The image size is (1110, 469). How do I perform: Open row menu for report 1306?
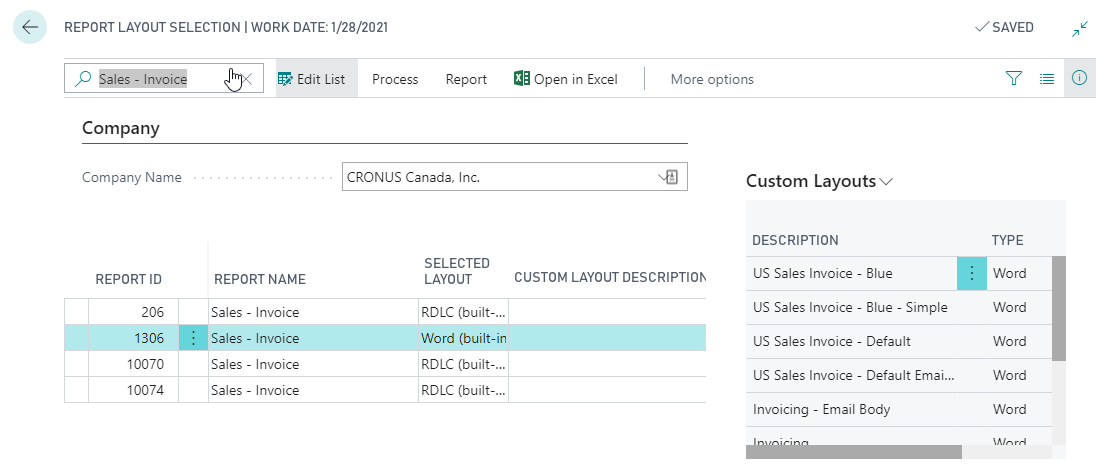tap(193, 338)
